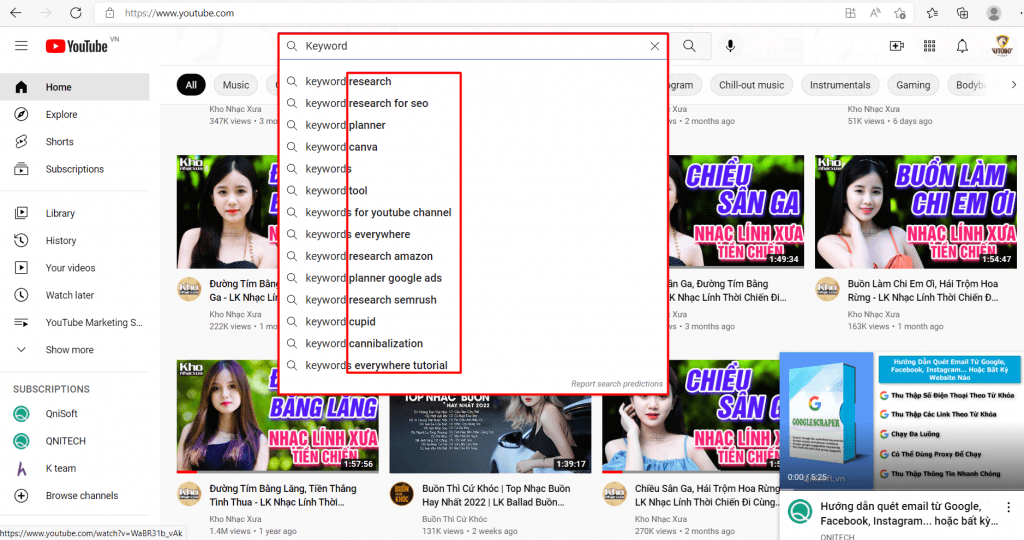Open read aloud icon in address bar

point(875,13)
